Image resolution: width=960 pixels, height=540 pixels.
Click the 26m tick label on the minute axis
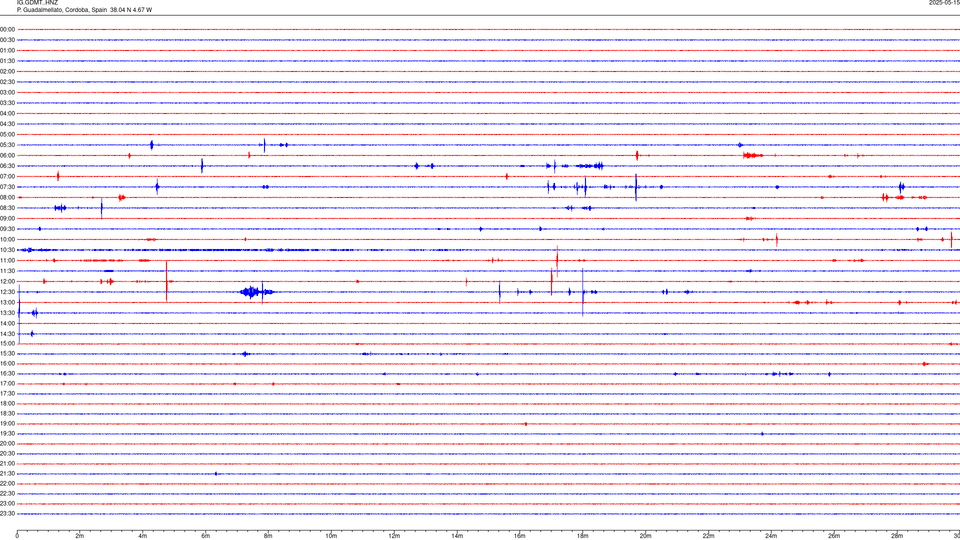coord(834,536)
